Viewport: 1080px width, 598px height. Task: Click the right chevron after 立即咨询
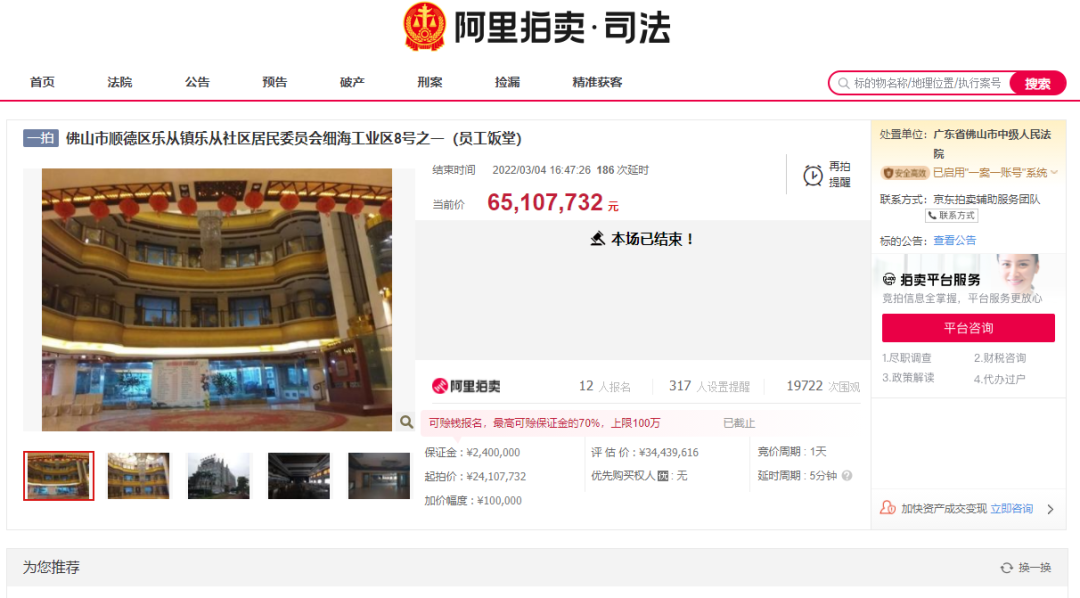point(1050,509)
